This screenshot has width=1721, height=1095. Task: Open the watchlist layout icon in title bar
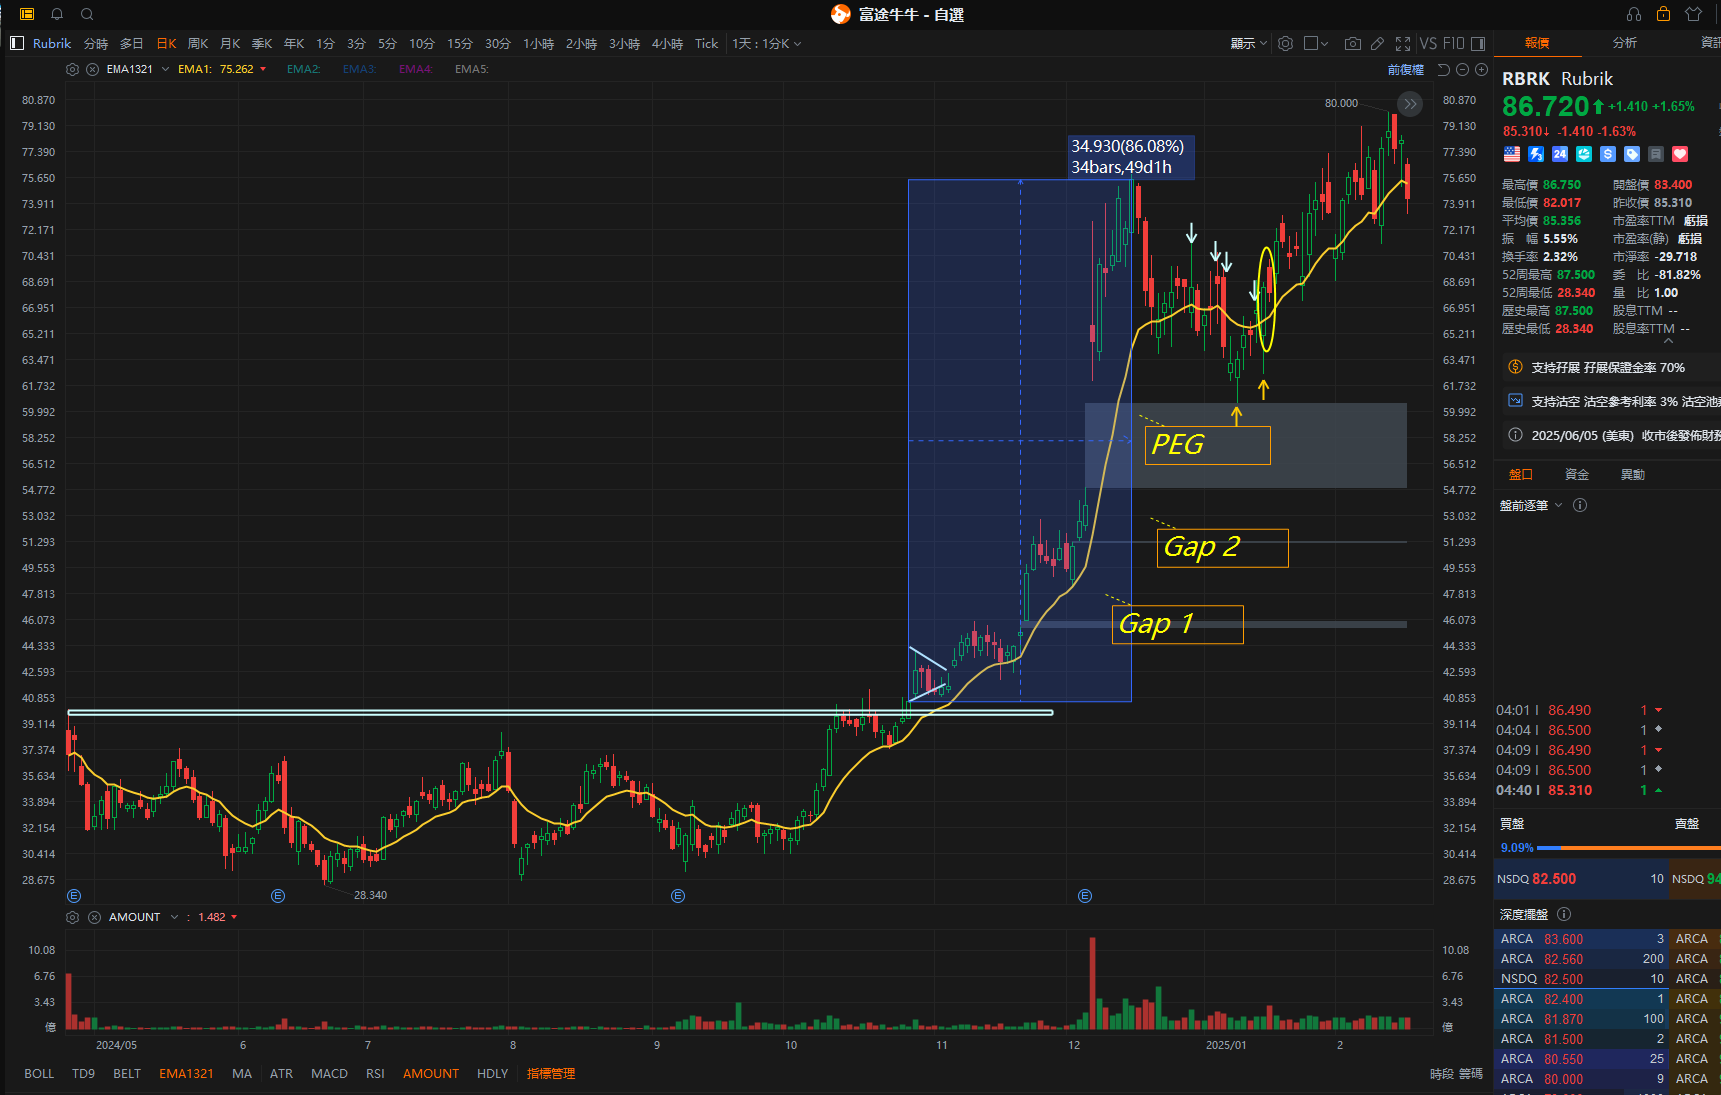coord(27,14)
